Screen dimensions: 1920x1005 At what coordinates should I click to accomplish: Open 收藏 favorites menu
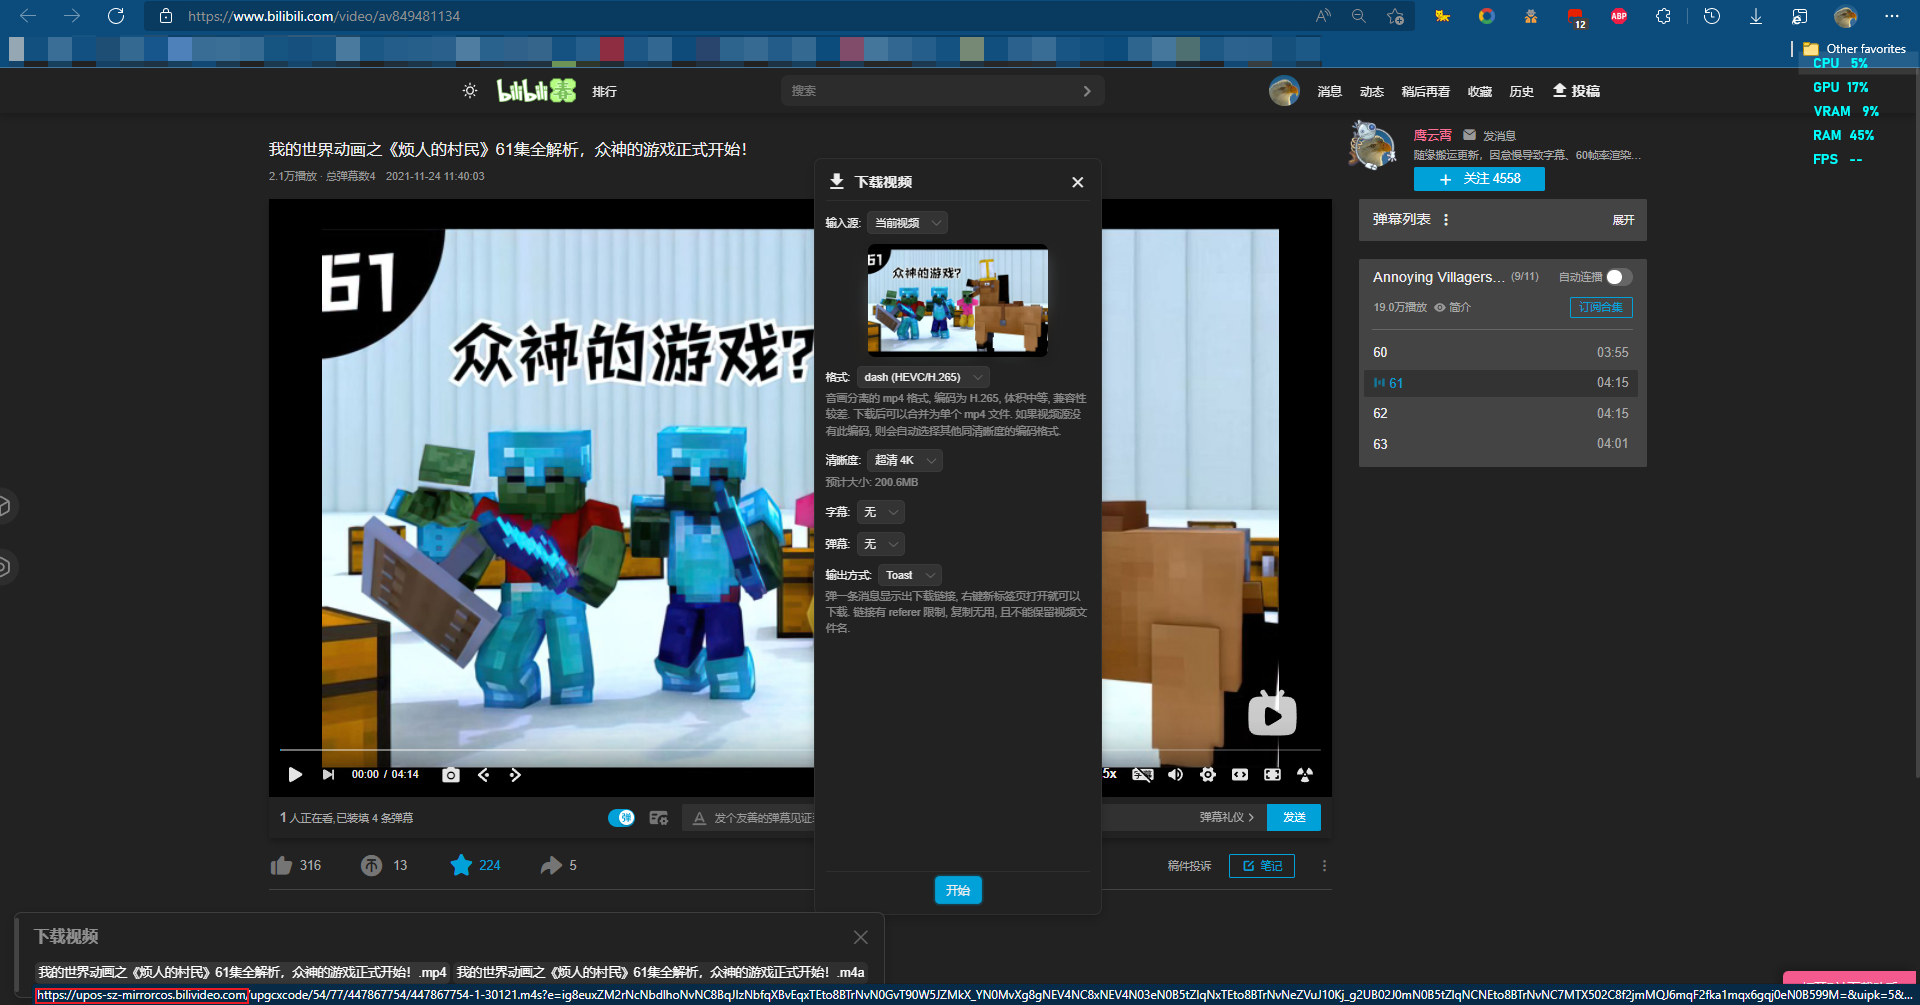pos(1480,91)
